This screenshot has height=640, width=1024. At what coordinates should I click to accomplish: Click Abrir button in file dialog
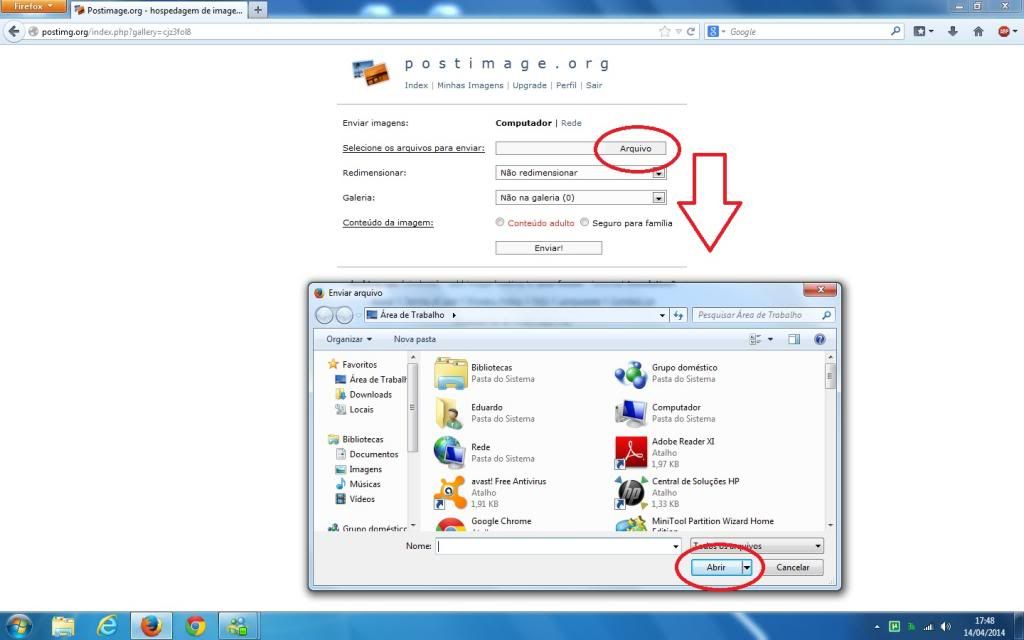(x=716, y=567)
